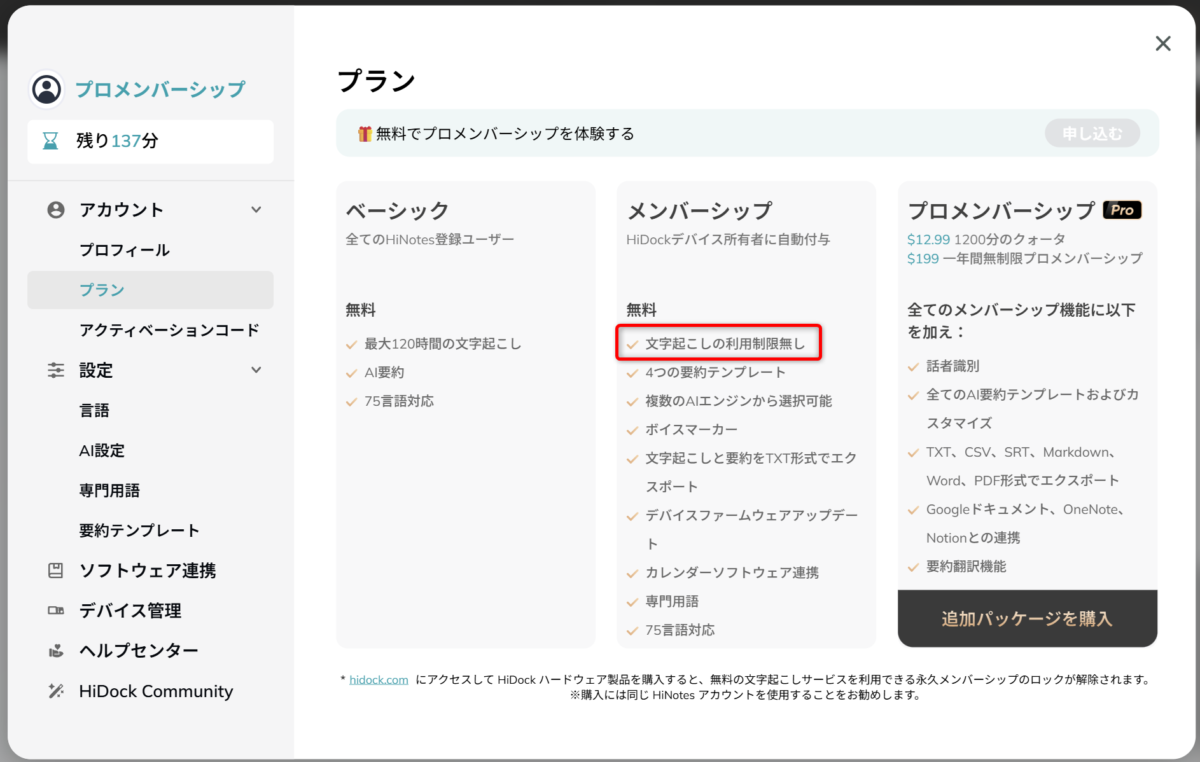Click the ソフトウェア連携 icon in the sidebar
The height and width of the screenshot is (762, 1200).
pos(56,571)
